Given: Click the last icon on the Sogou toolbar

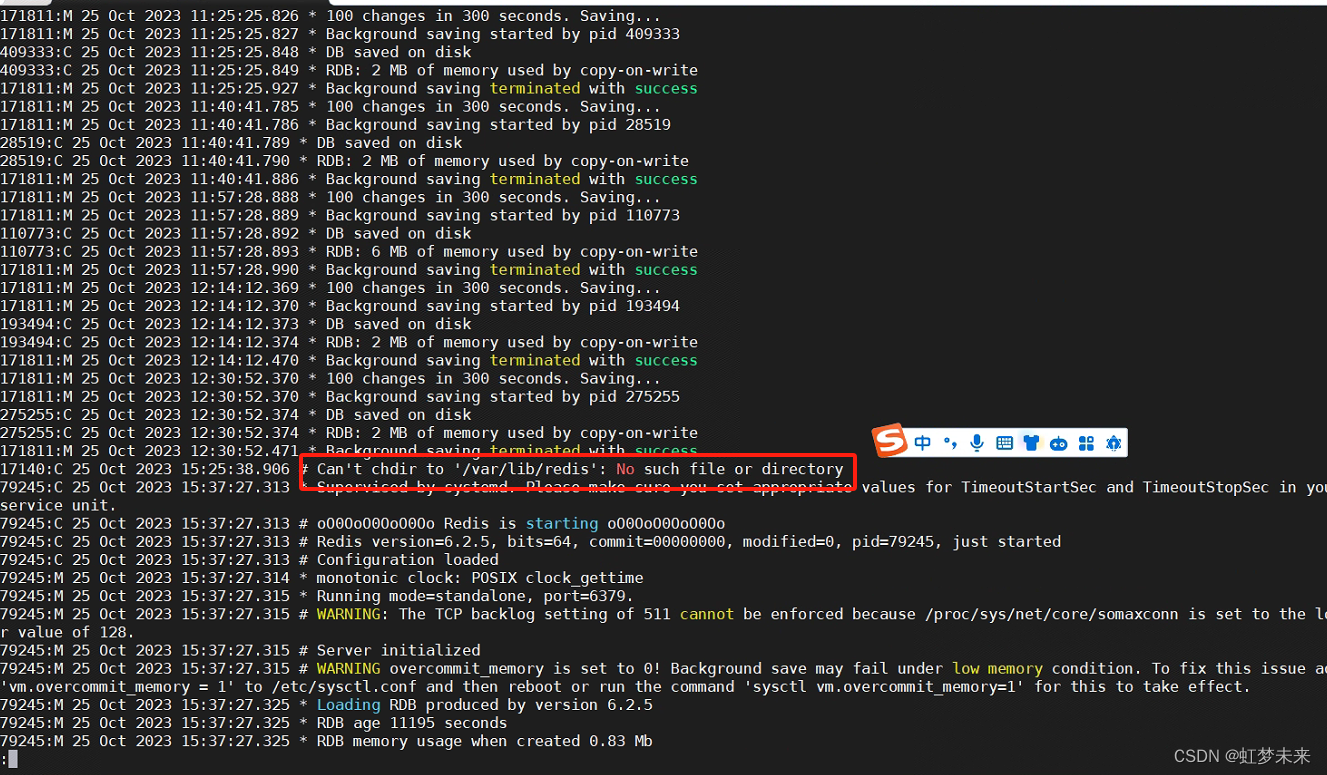Looking at the screenshot, I should click(x=1113, y=443).
